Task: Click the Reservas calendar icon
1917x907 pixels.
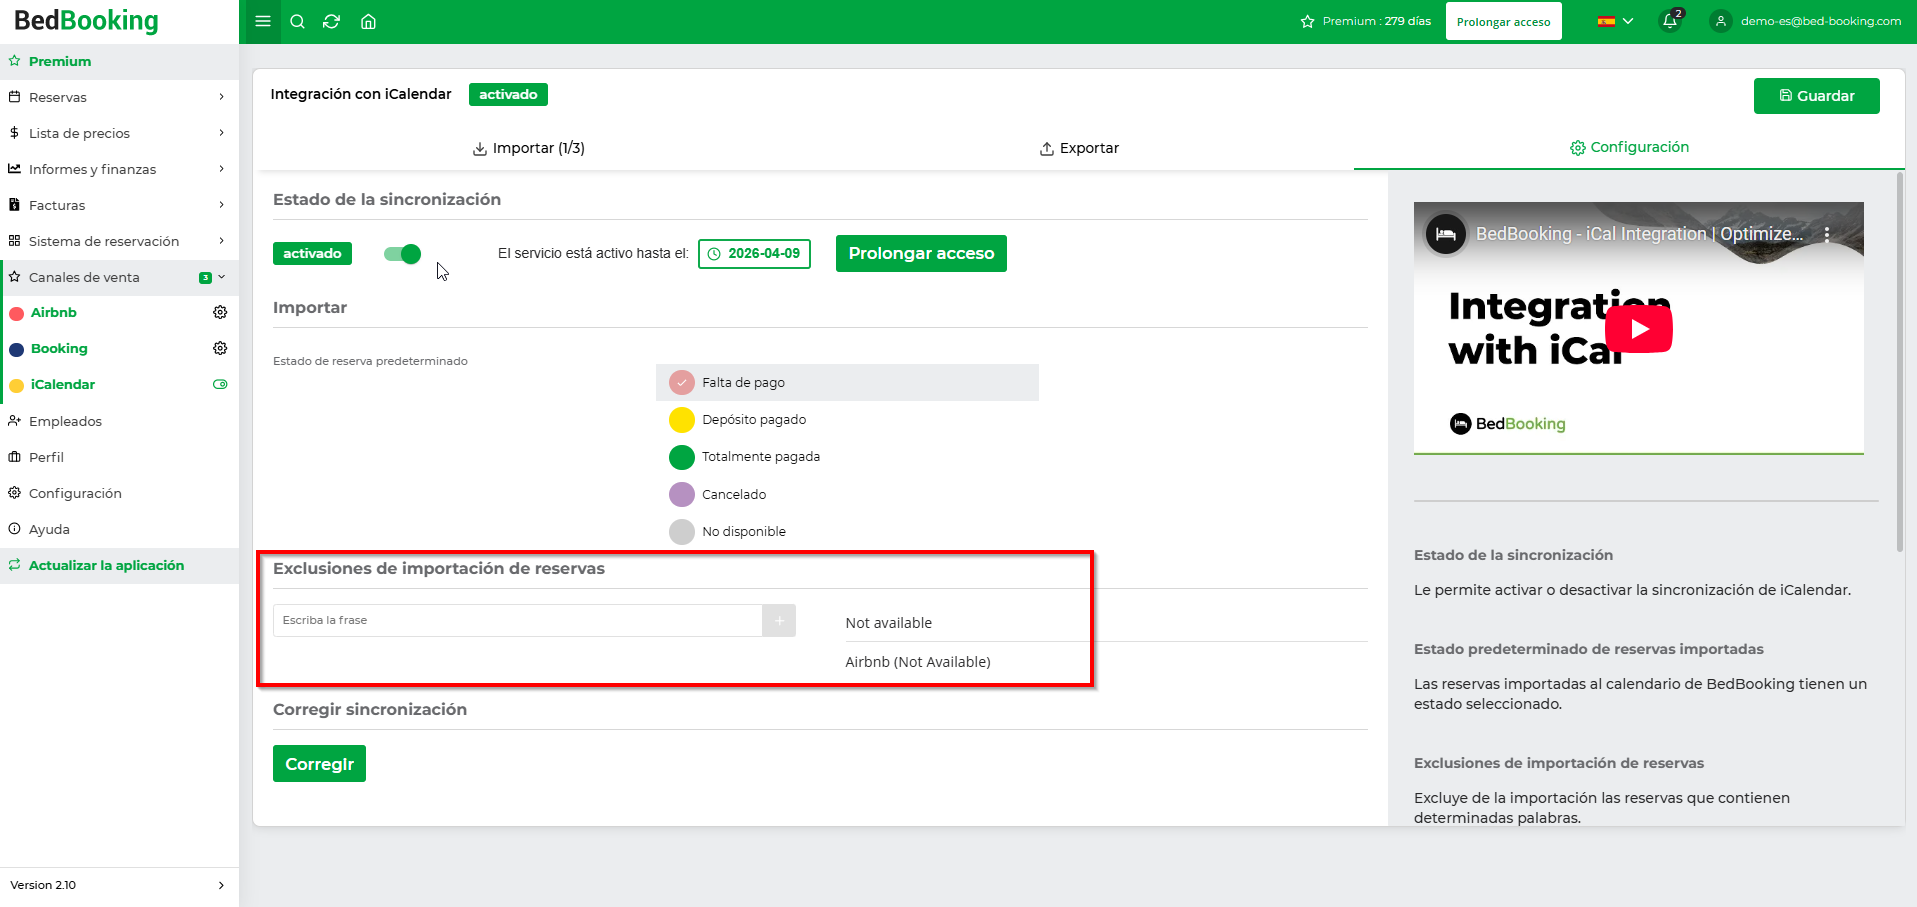Action: tap(14, 97)
